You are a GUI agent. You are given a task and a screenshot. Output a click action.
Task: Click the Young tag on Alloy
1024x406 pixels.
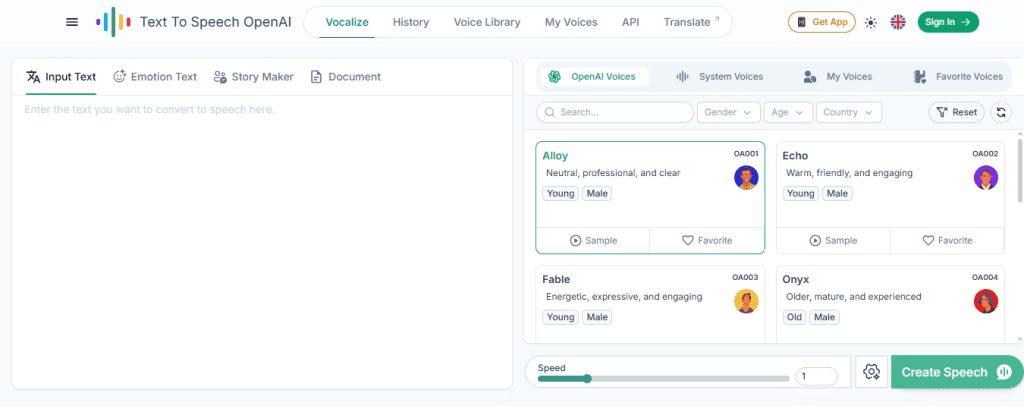560,193
